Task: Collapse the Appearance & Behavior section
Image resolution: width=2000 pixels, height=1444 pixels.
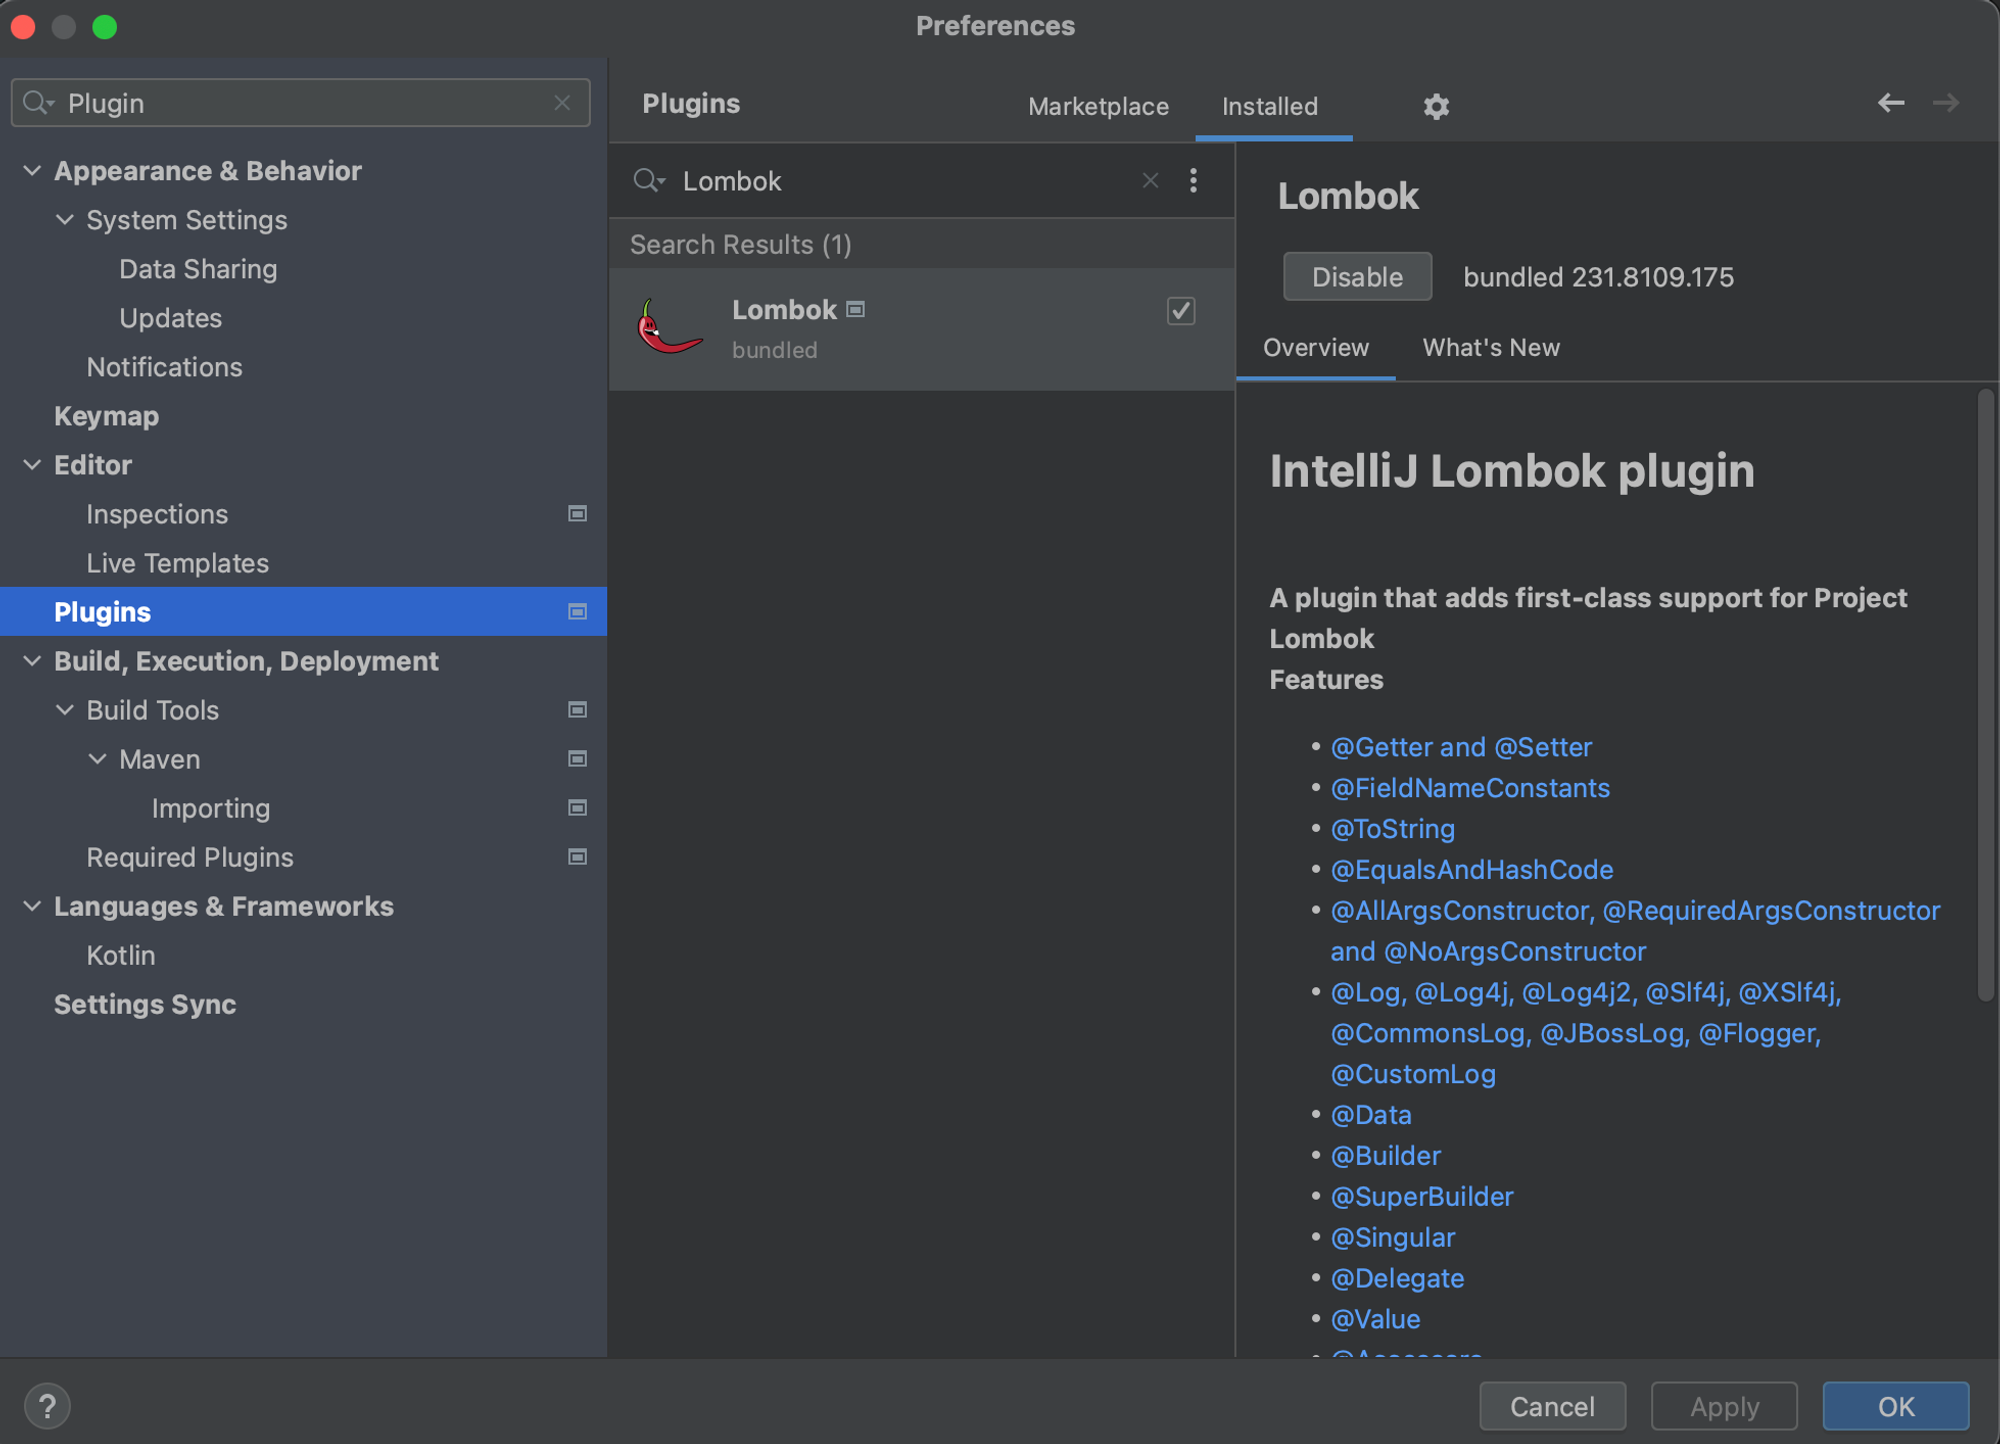Action: pyautogui.click(x=32, y=171)
